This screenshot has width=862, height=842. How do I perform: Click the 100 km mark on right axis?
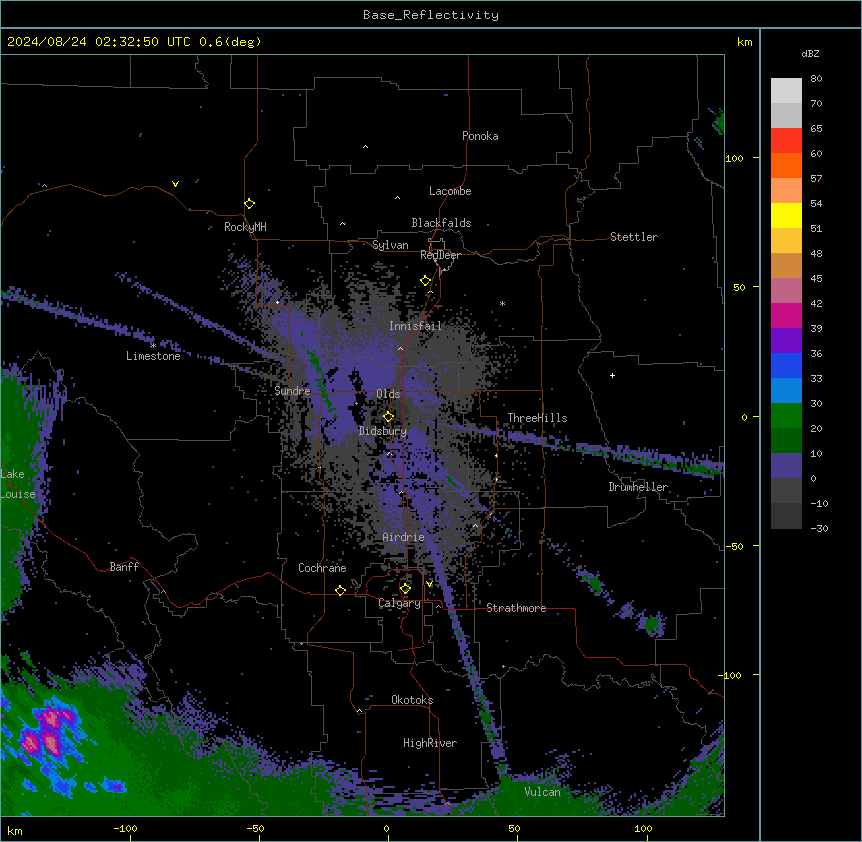point(734,158)
